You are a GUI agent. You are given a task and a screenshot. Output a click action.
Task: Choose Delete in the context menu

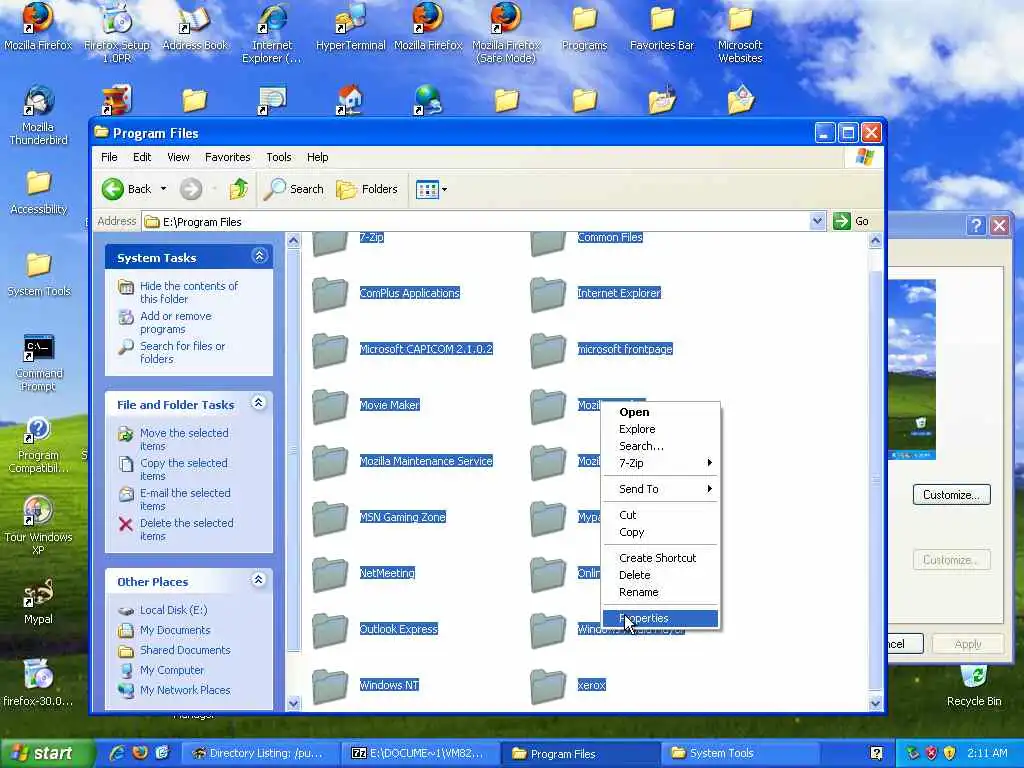(x=660, y=575)
